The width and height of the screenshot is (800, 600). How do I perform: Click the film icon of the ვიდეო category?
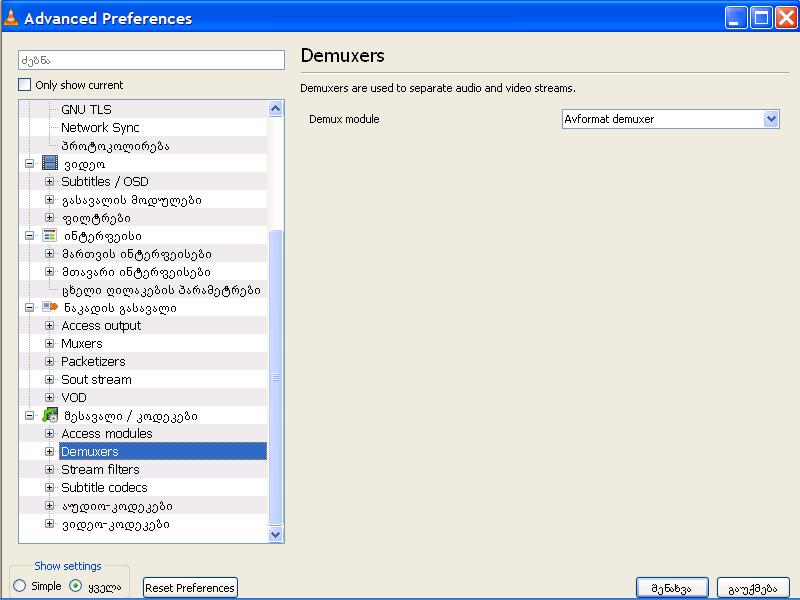tap(50, 163)
